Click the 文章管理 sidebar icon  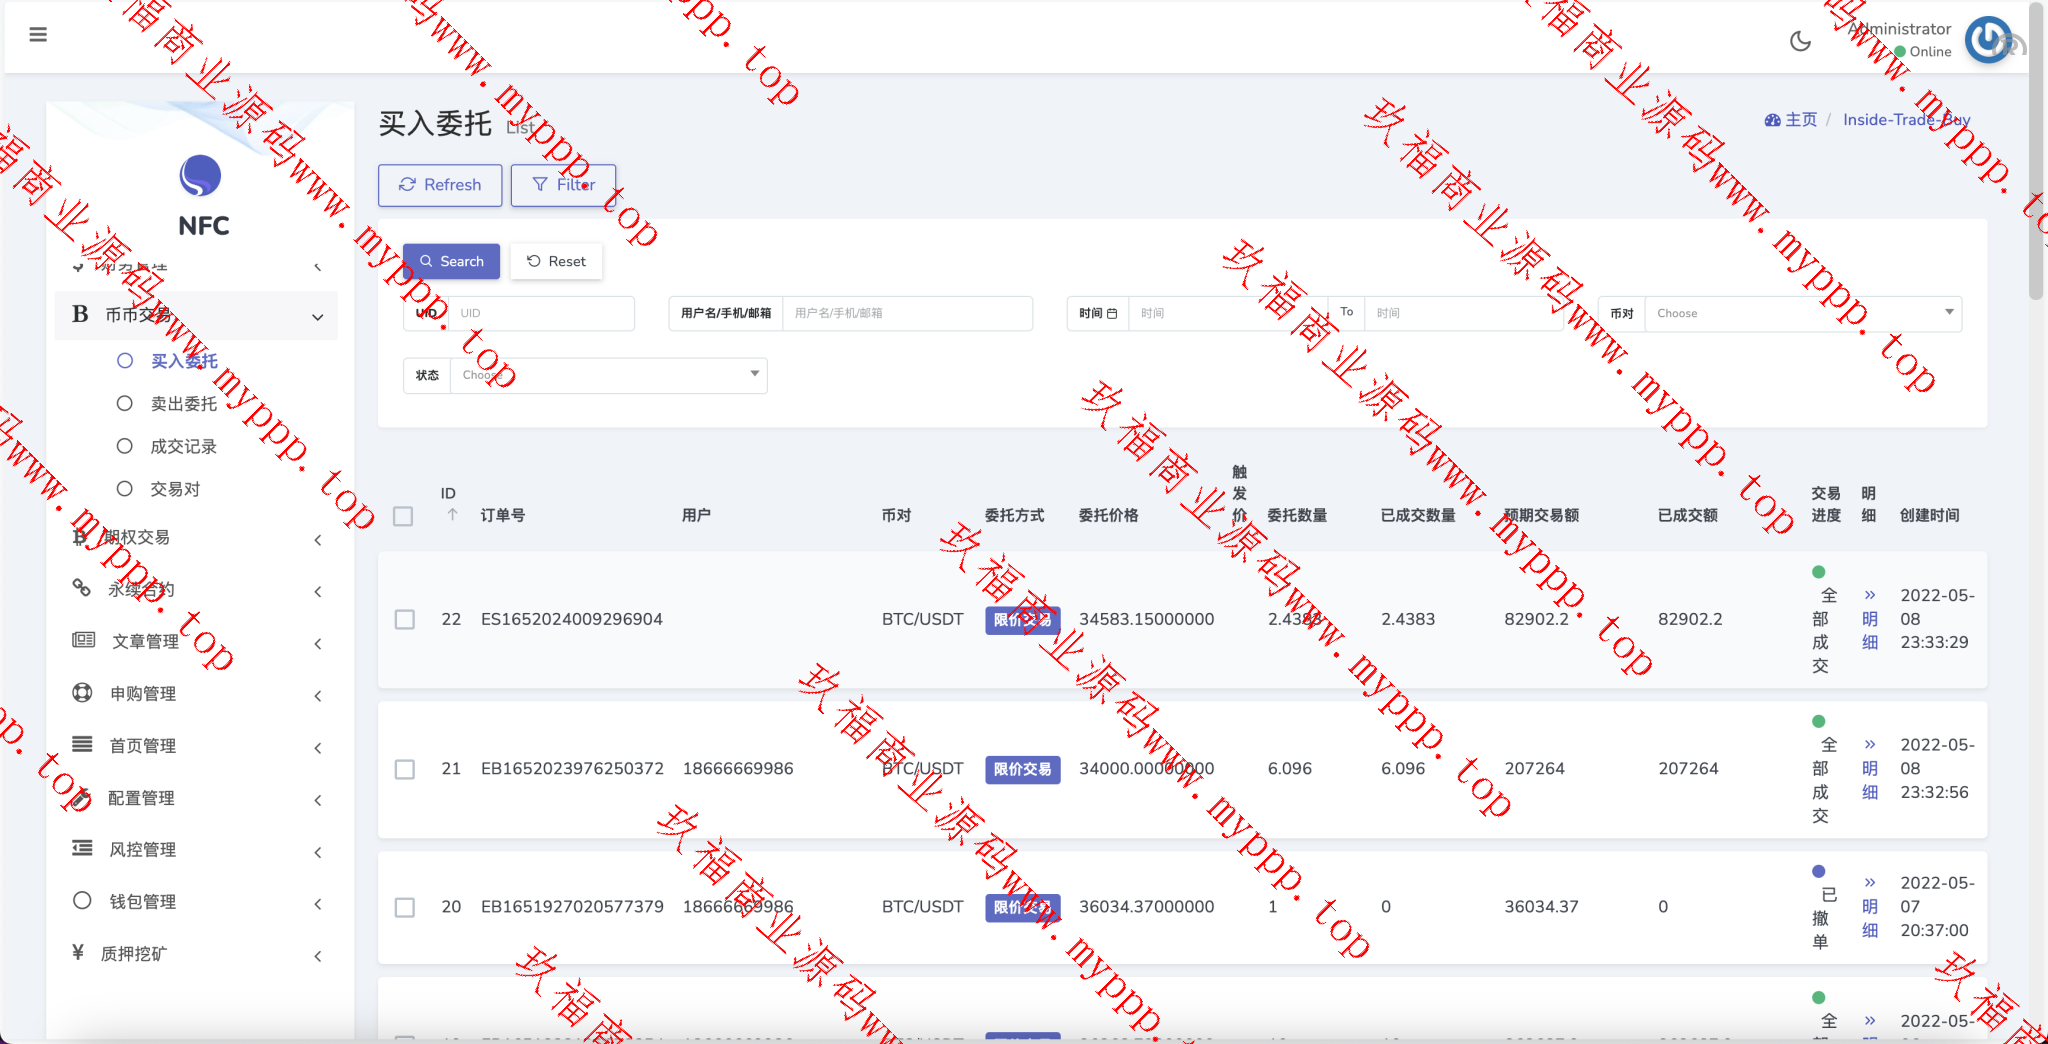tap(83, 640)
